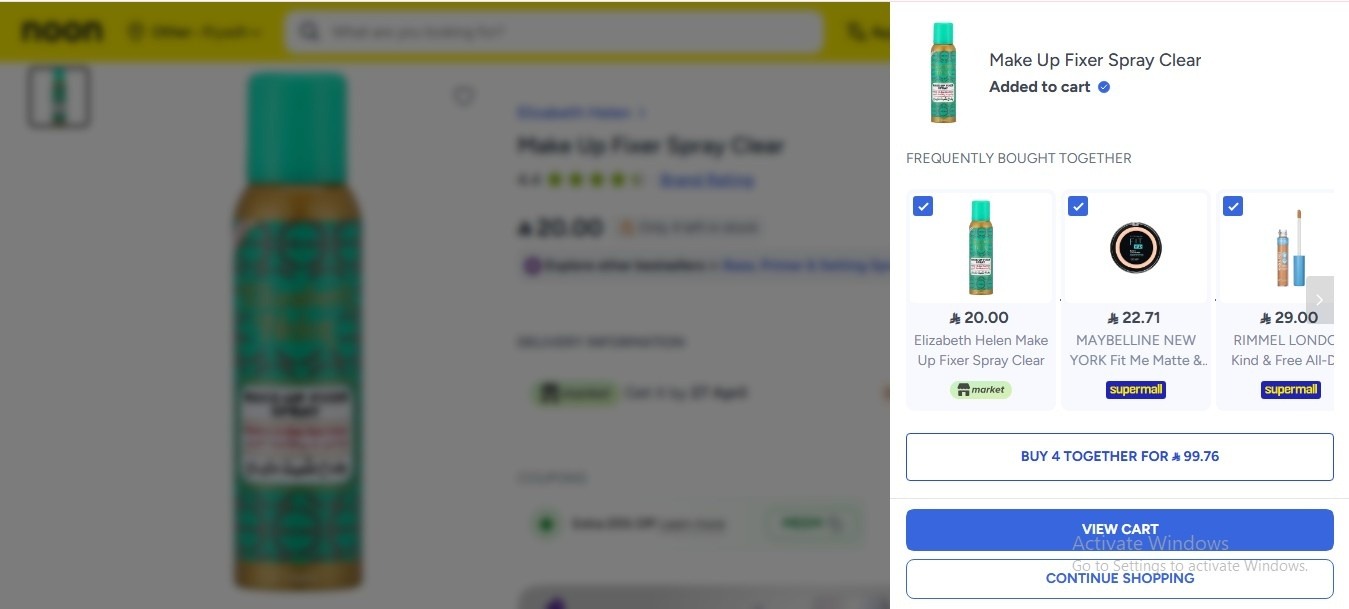Viewport: 1349px width, 609px height.
Task: Click the noon logo in the header
Action: pyautogui.click(x=62, y=32)
